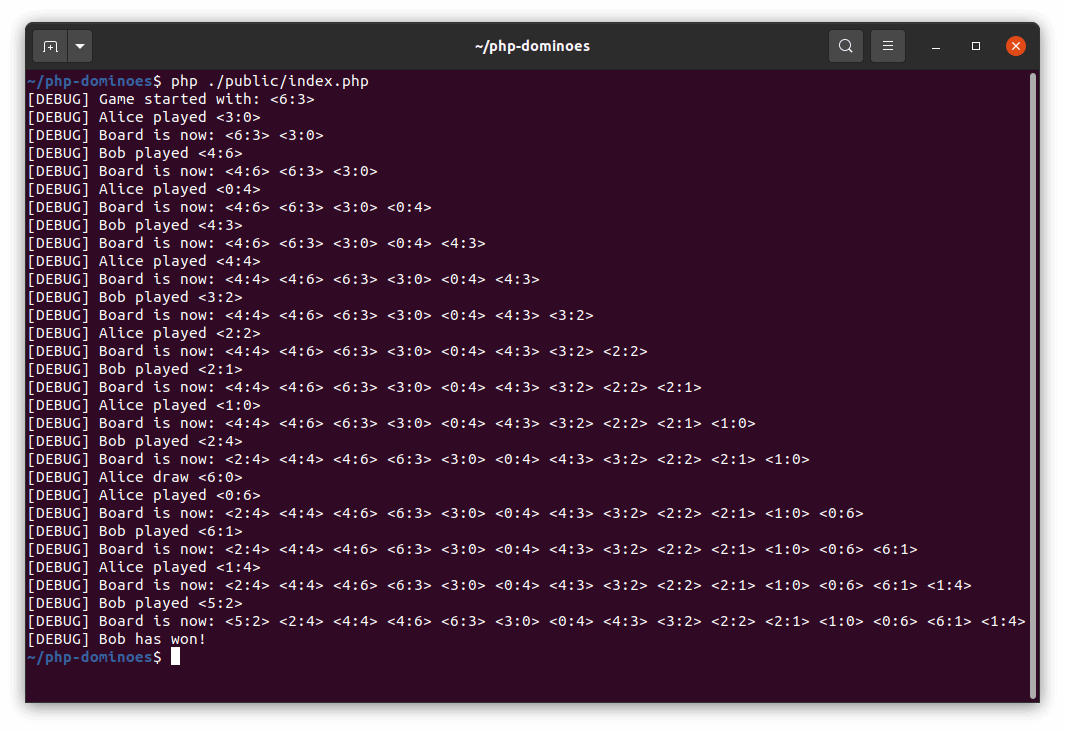The width and height of the screenshot is (1065, 731).
Task: Click 'Game started with: <6:3>' line
Action: [x=171, y=99]
